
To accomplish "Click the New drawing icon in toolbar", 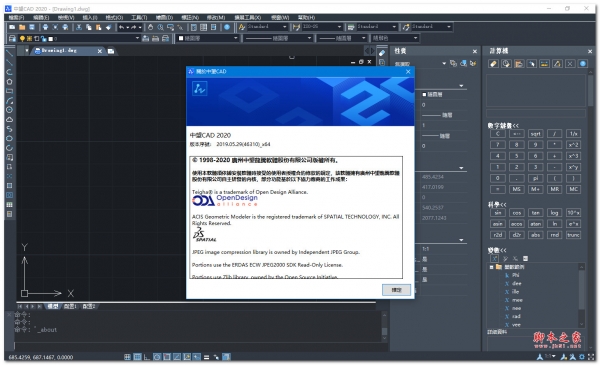I will [12, 27].
